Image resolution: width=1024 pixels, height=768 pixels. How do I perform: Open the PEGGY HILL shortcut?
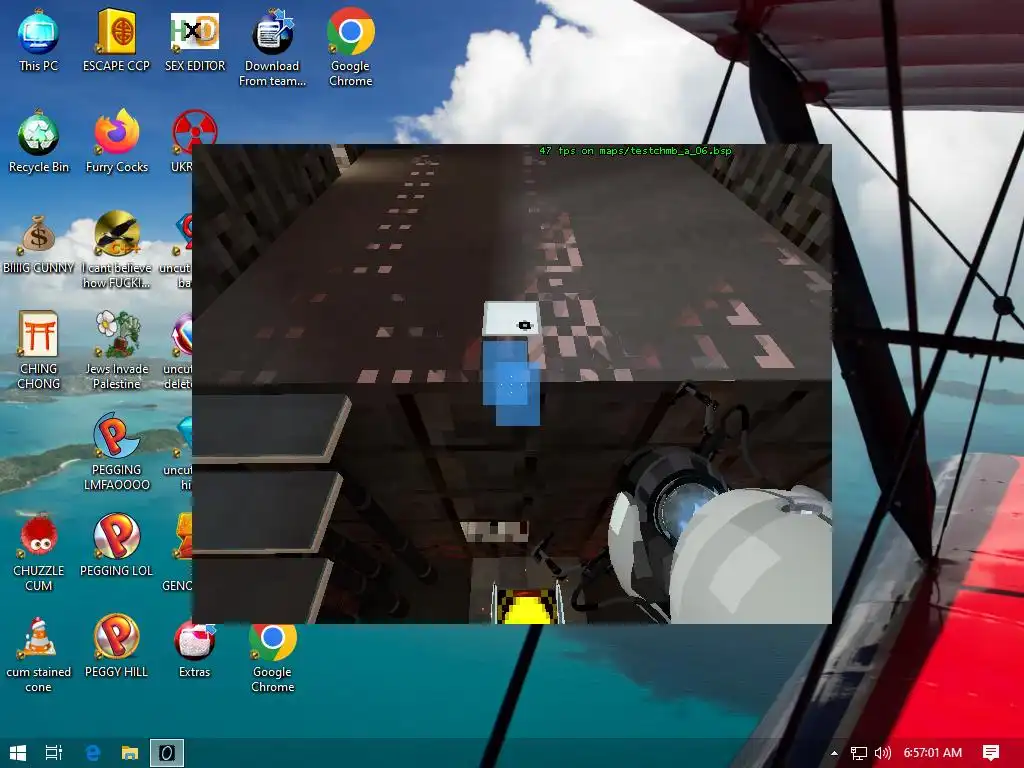[117, 646]
